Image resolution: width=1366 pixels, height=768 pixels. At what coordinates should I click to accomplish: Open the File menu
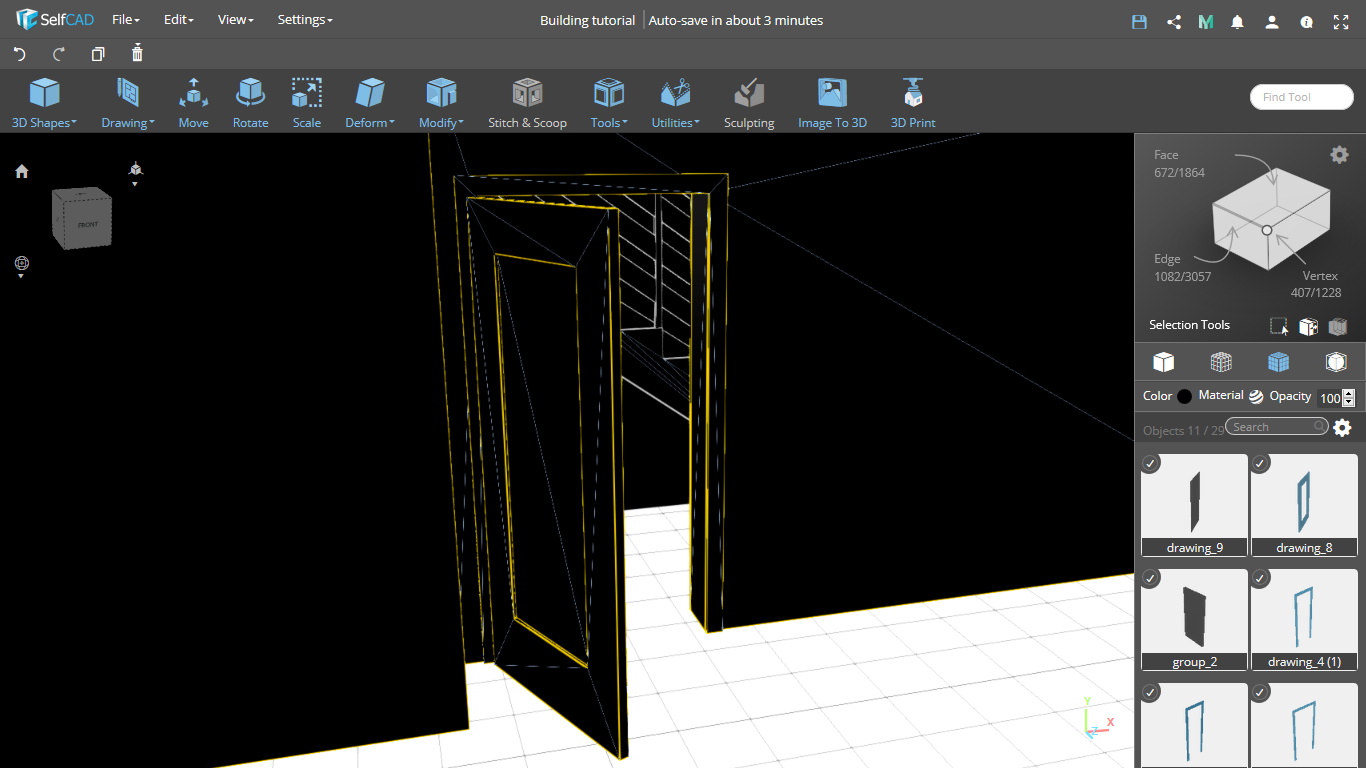pyautogui.click(x=125, y=20)
